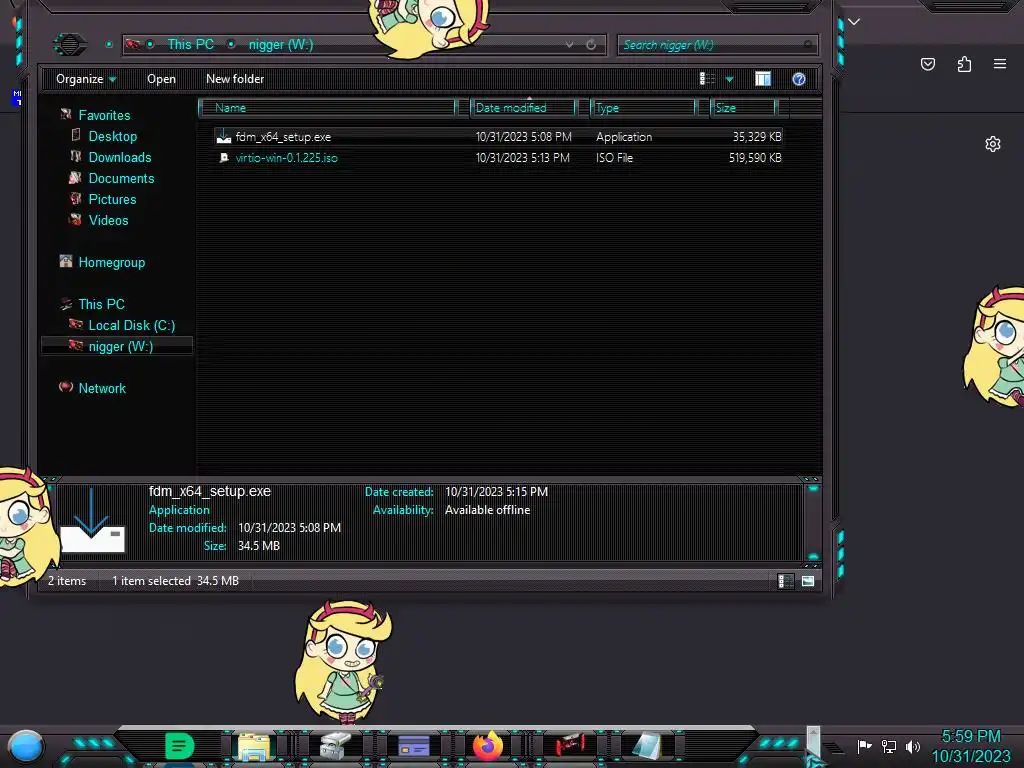Open the Firefox hamburger application menu
This screenshot has height=768, width=1024.
coord(1000,64)
